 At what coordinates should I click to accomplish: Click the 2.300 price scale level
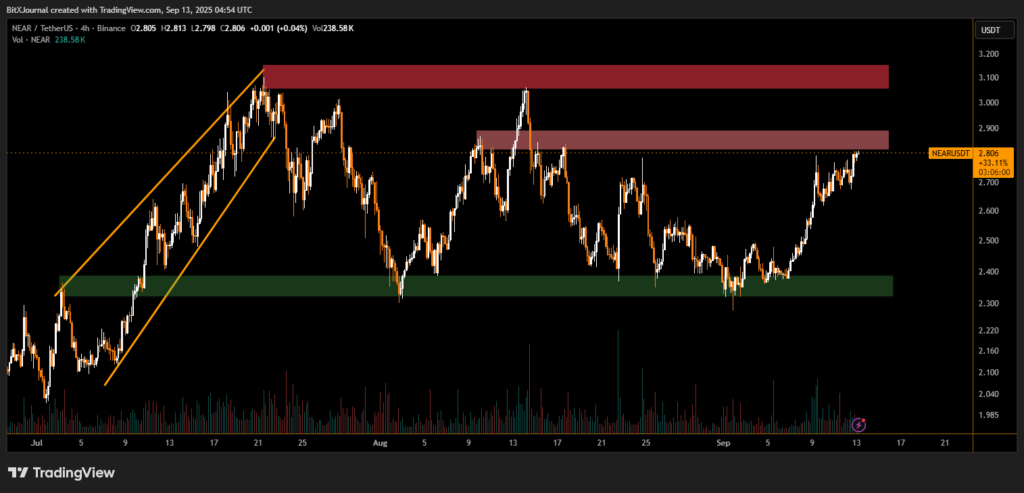coord(990,304)
